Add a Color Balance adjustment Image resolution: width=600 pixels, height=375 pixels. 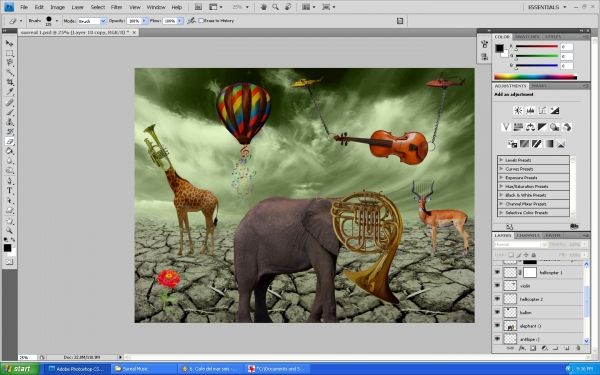click(x=530, y=127)
